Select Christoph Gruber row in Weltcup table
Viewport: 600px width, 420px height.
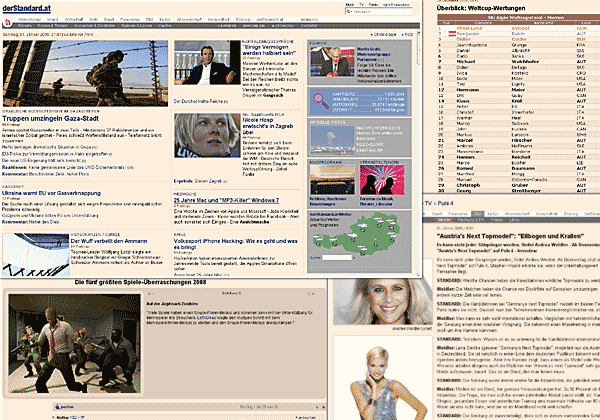pos(518,185)
